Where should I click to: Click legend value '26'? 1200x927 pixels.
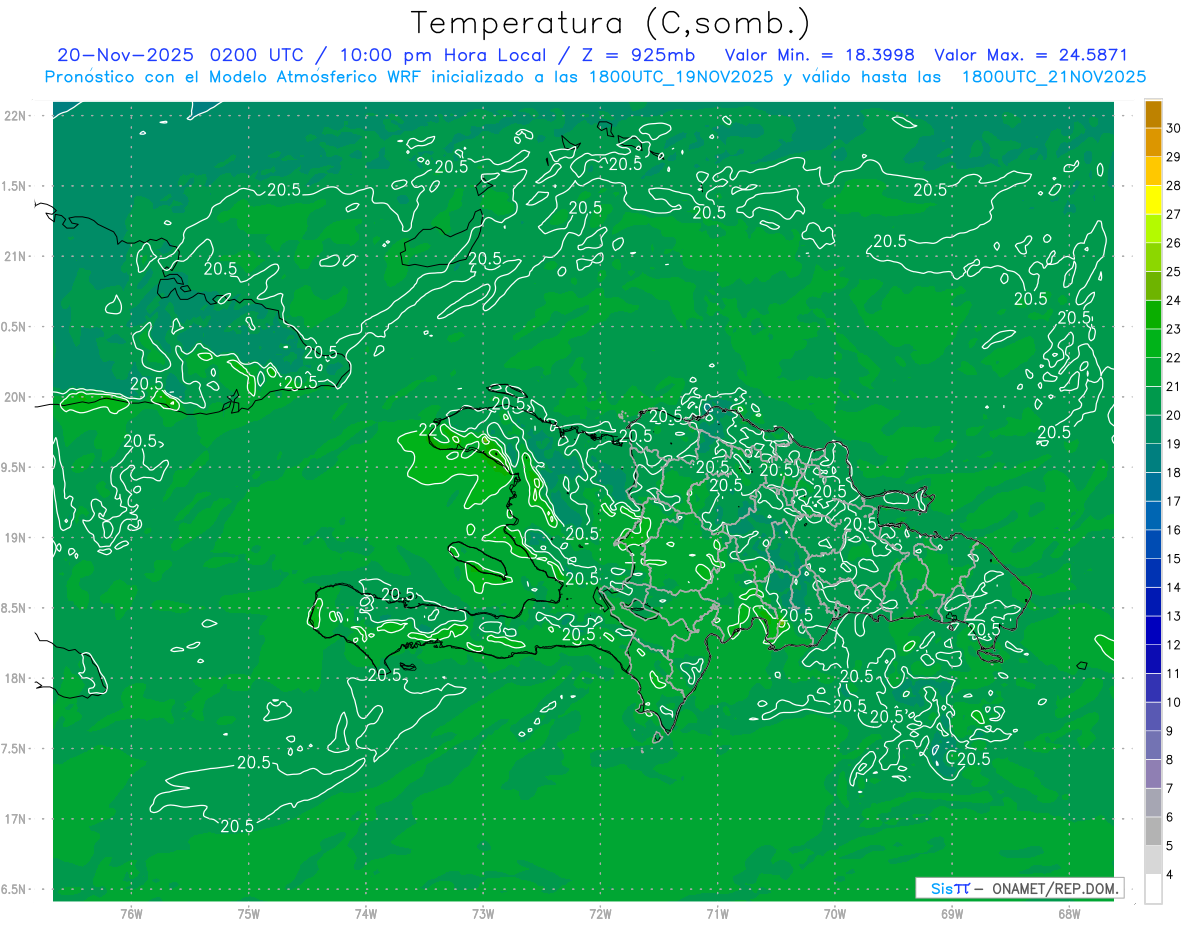[1173, 243]
